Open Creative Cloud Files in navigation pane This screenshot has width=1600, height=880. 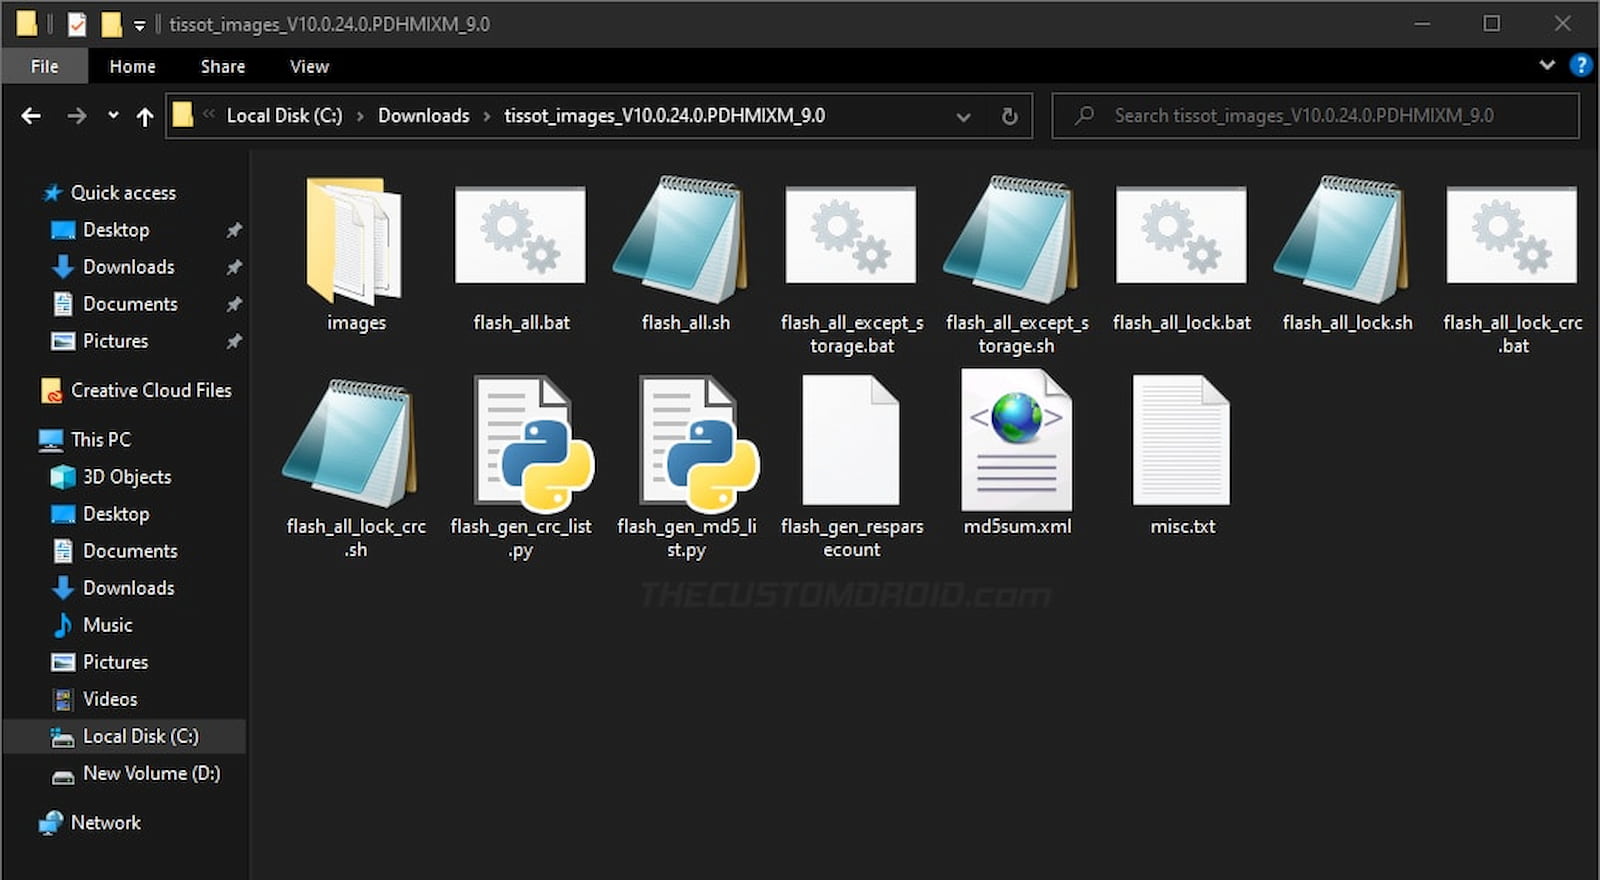150,390
